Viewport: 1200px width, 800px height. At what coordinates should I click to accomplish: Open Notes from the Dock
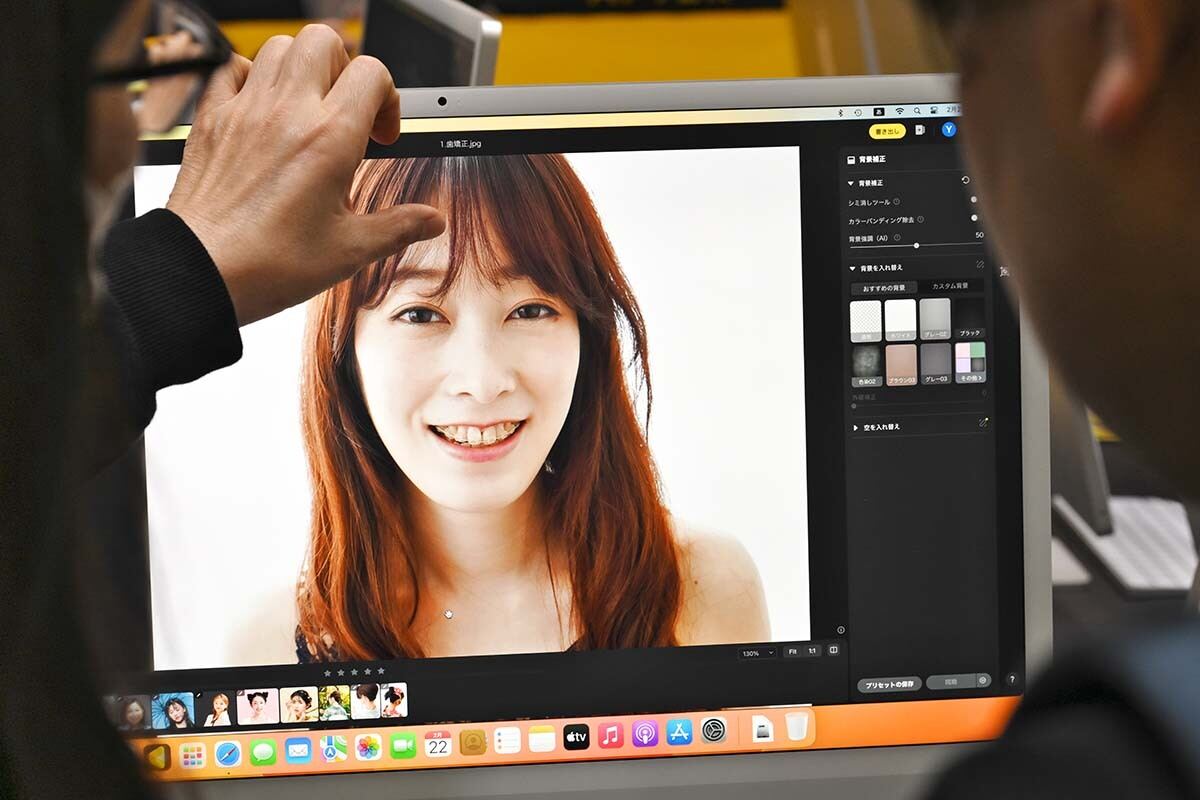(x=542, y=739)
